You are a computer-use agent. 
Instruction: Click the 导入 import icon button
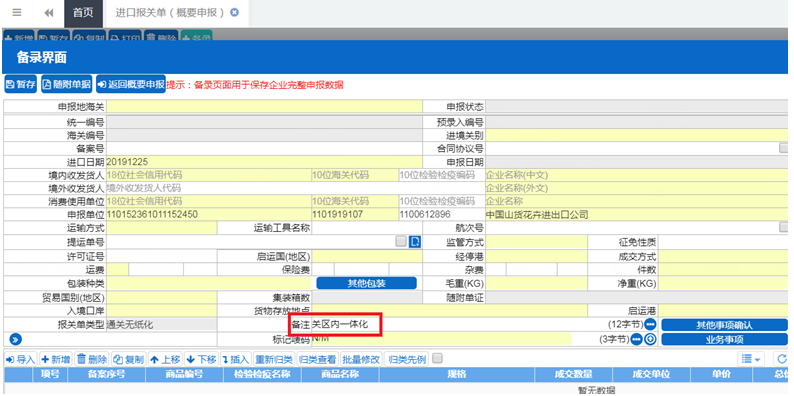(x=20, y=360)
